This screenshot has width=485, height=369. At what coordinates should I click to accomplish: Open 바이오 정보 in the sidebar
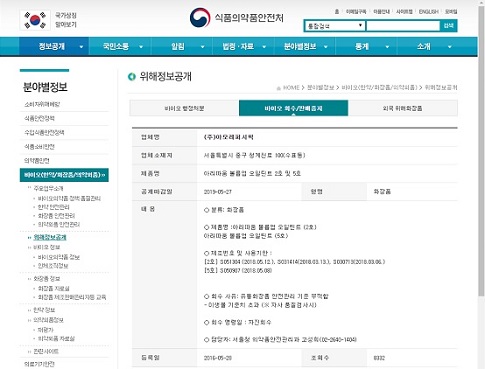(x=47, y=247)
